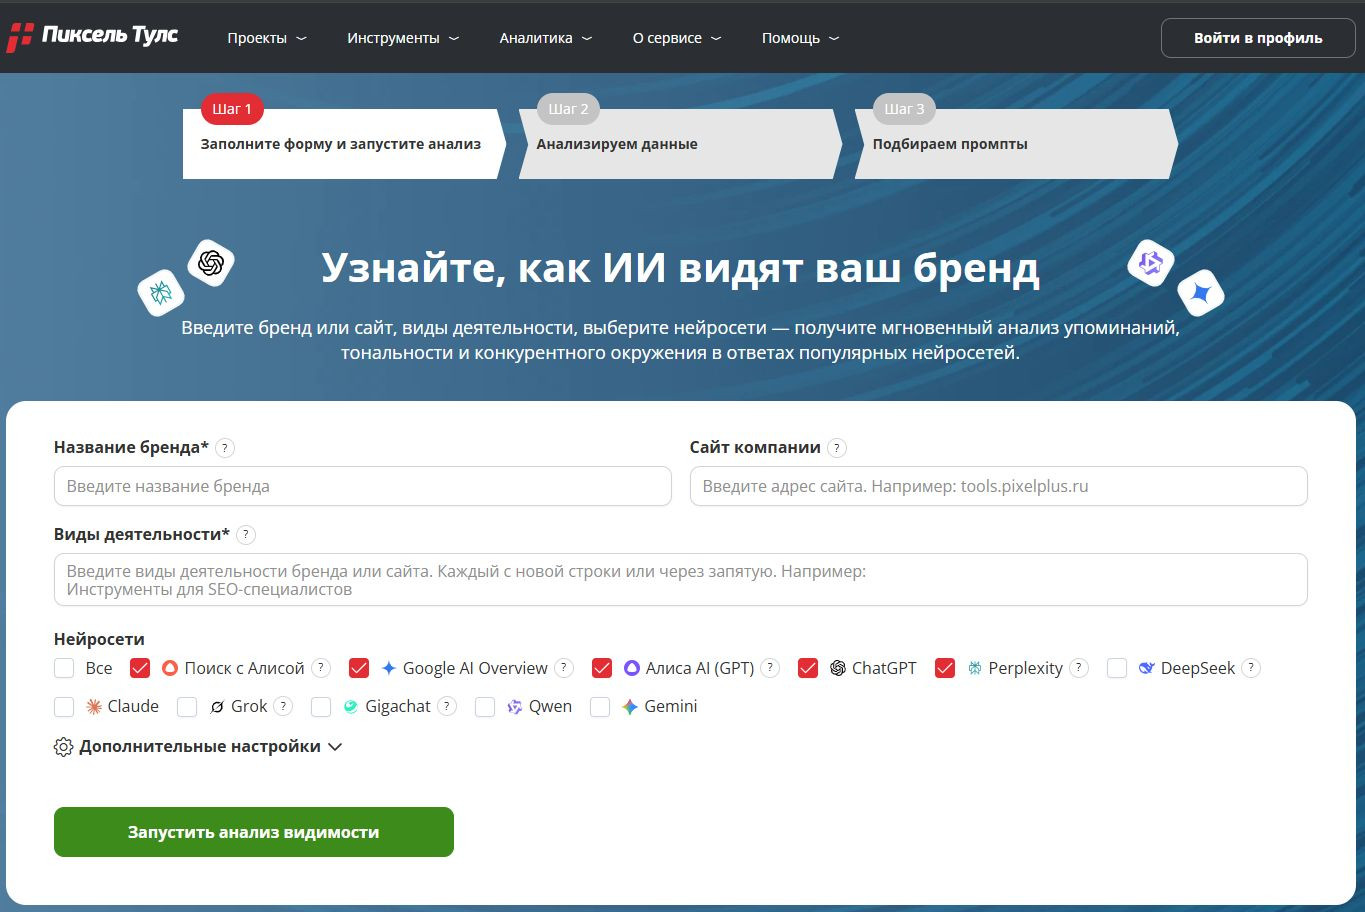Screen dimensions: 1365x912
Task: Click the floating ChatGPT logo near the headline
Action: 211,263
